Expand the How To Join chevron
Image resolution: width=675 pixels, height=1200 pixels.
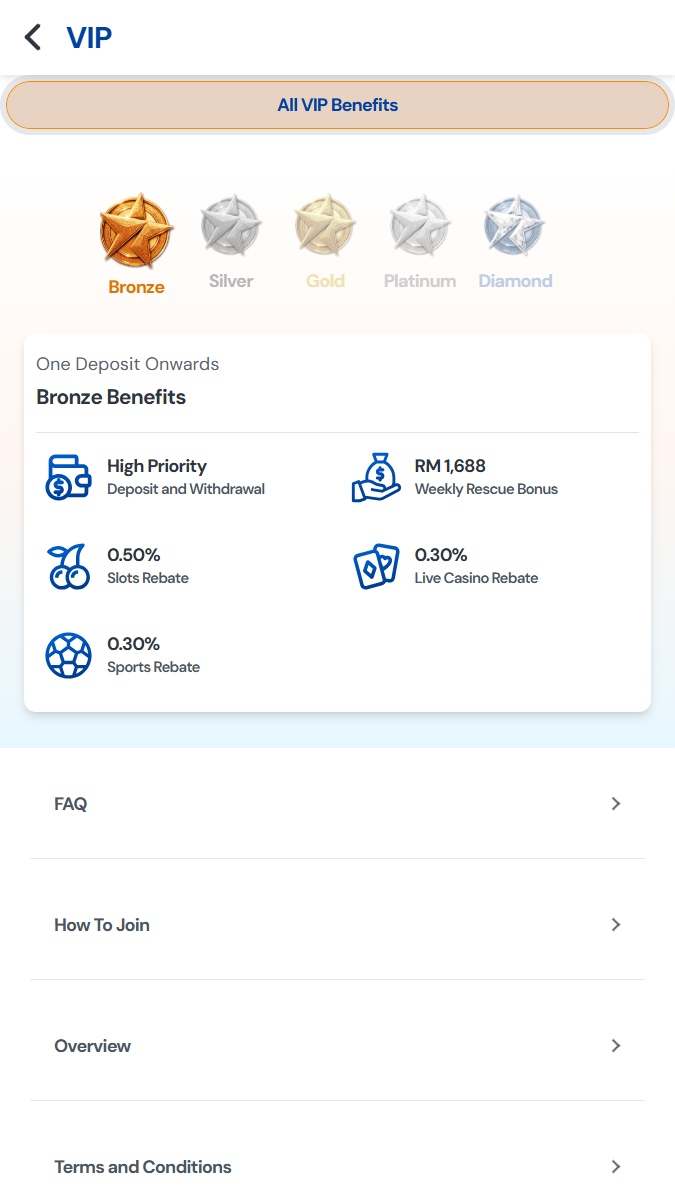point(616,925)
